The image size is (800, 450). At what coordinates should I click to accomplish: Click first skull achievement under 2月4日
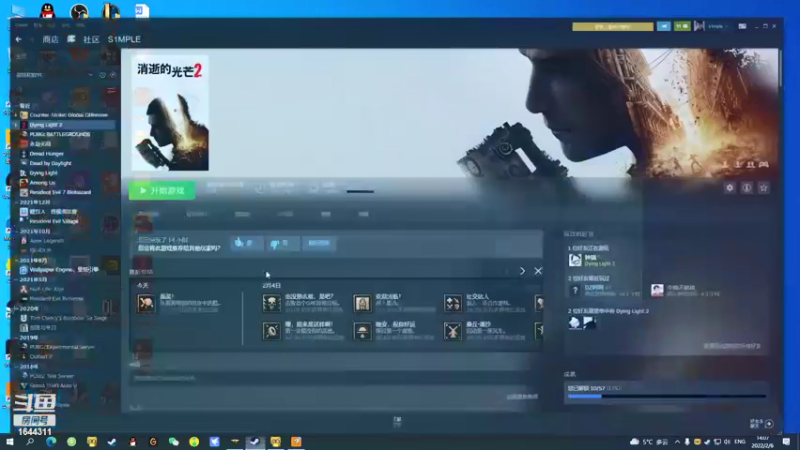tap(271, 303)
